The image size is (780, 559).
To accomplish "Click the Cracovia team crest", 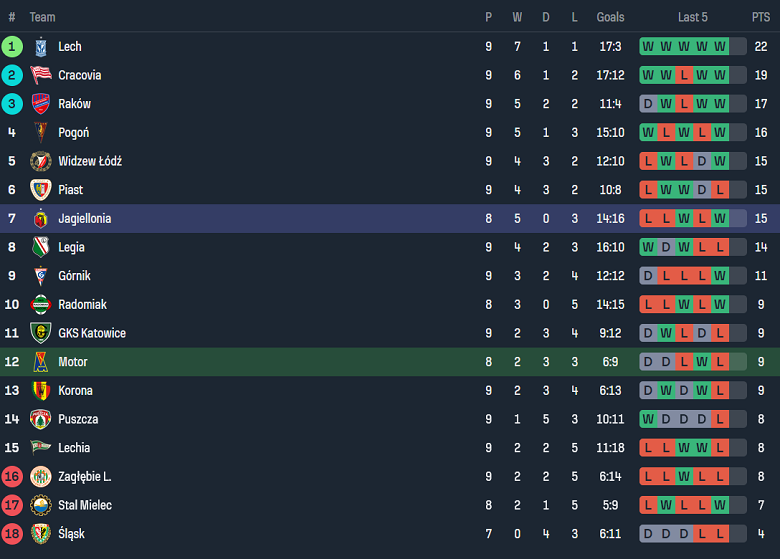I will [x=41, y=75].
